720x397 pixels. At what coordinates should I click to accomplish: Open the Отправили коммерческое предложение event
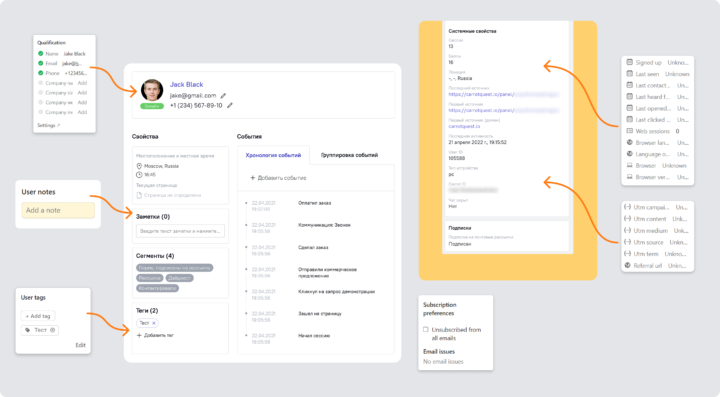point(327,273)
